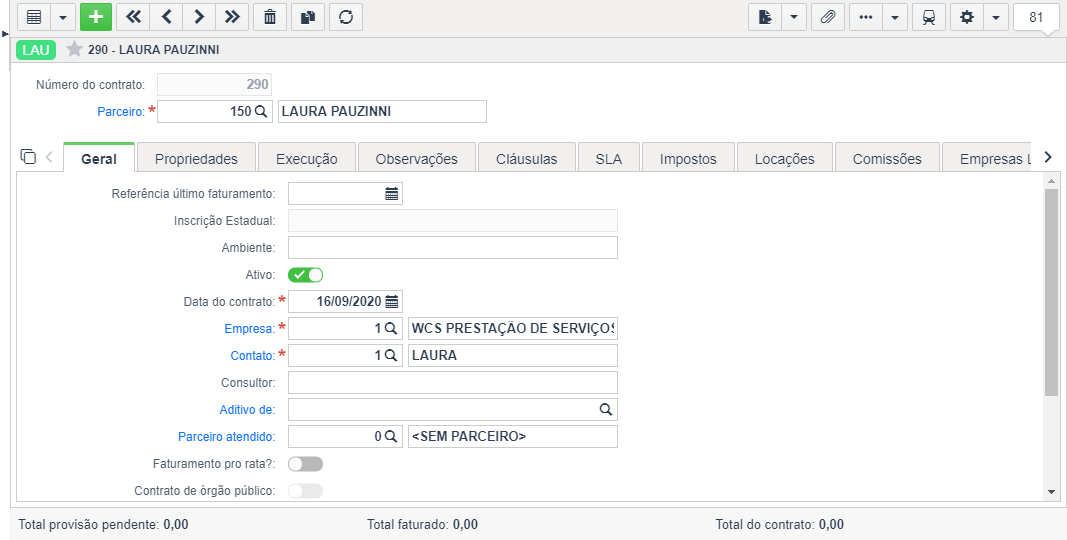The height and width of the screenshot is (540, 1067).
Task: Open calendar for Referência último faturamento
Action: (392, 194)
